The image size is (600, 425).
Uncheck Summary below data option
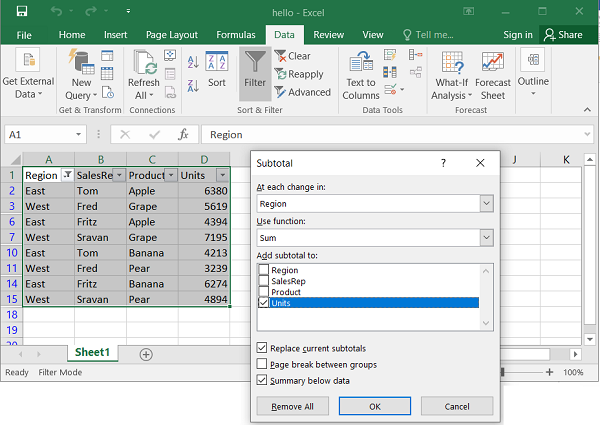(x=263, y=380)
